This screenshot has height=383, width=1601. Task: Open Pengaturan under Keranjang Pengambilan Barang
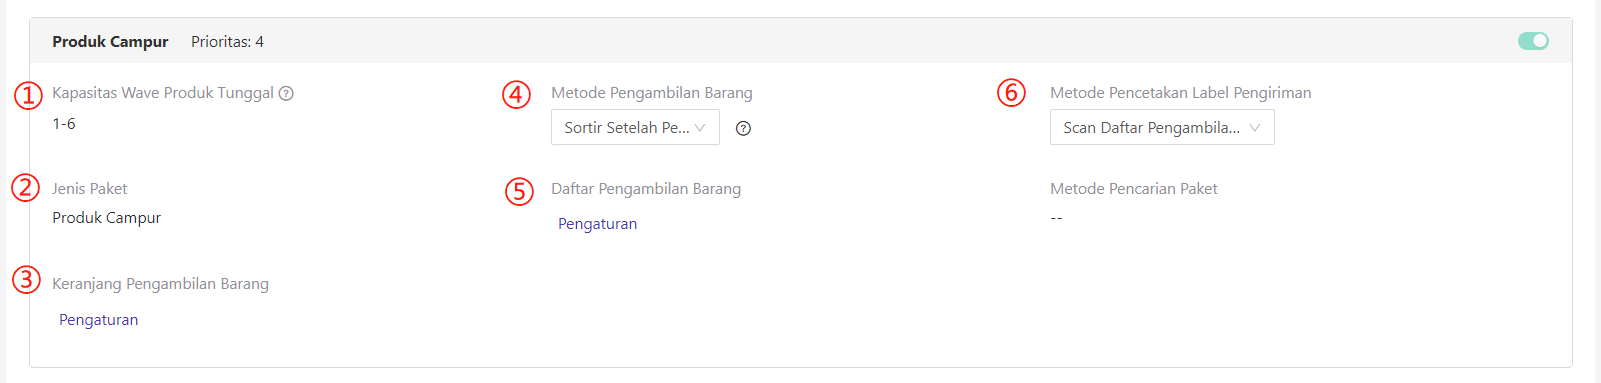(98, 320)
